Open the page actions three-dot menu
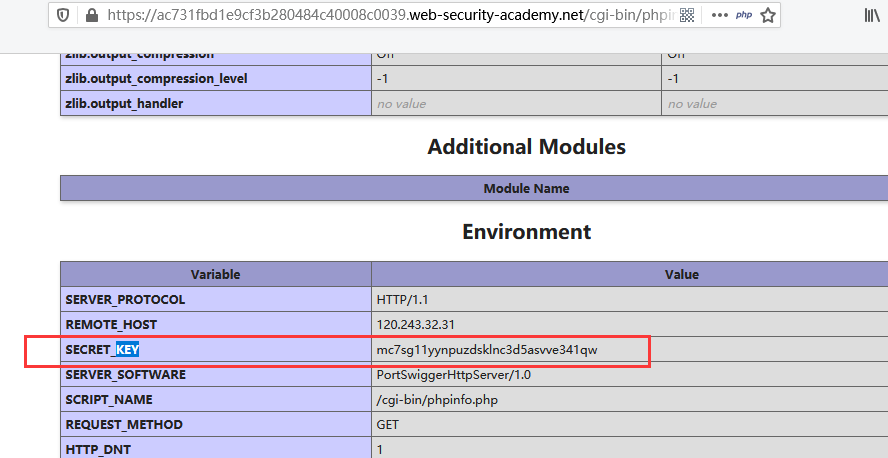 click(720, 15)
